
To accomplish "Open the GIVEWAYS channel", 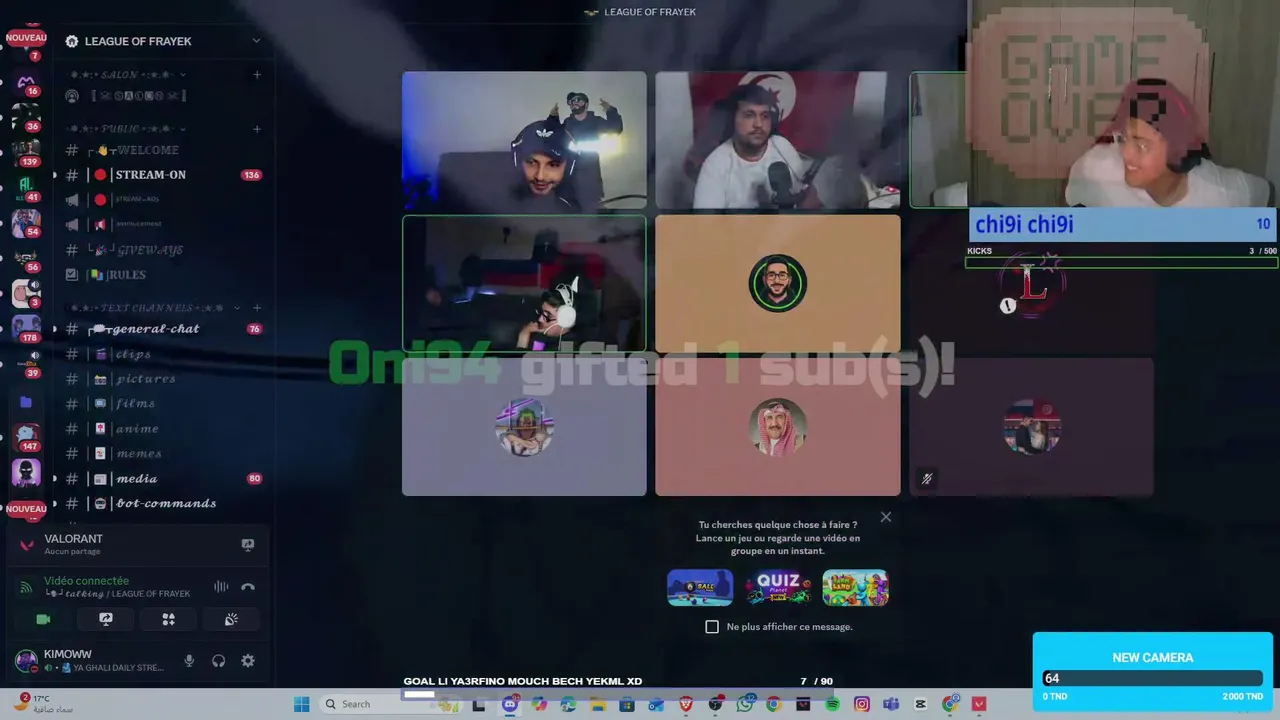I will [163, 250].
